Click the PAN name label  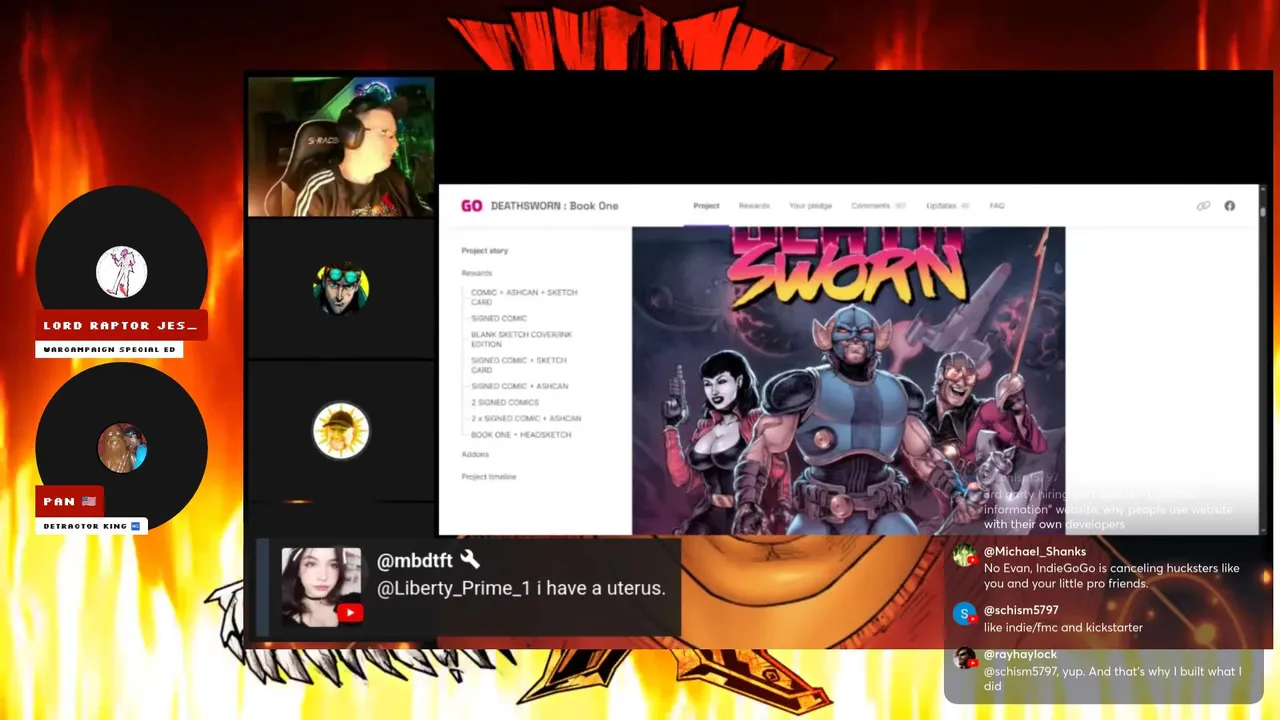coord(70,501)
